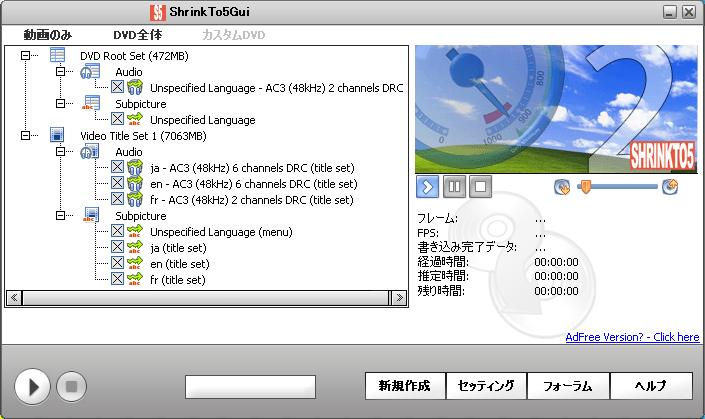Toggle checkbox for en AC3 6 channels audio
This screenshot has width=705, height=419.
(x=117, y=183)
